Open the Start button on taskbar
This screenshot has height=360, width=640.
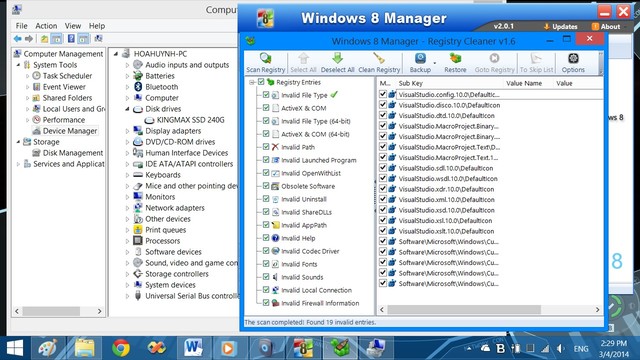coord(15,348)
